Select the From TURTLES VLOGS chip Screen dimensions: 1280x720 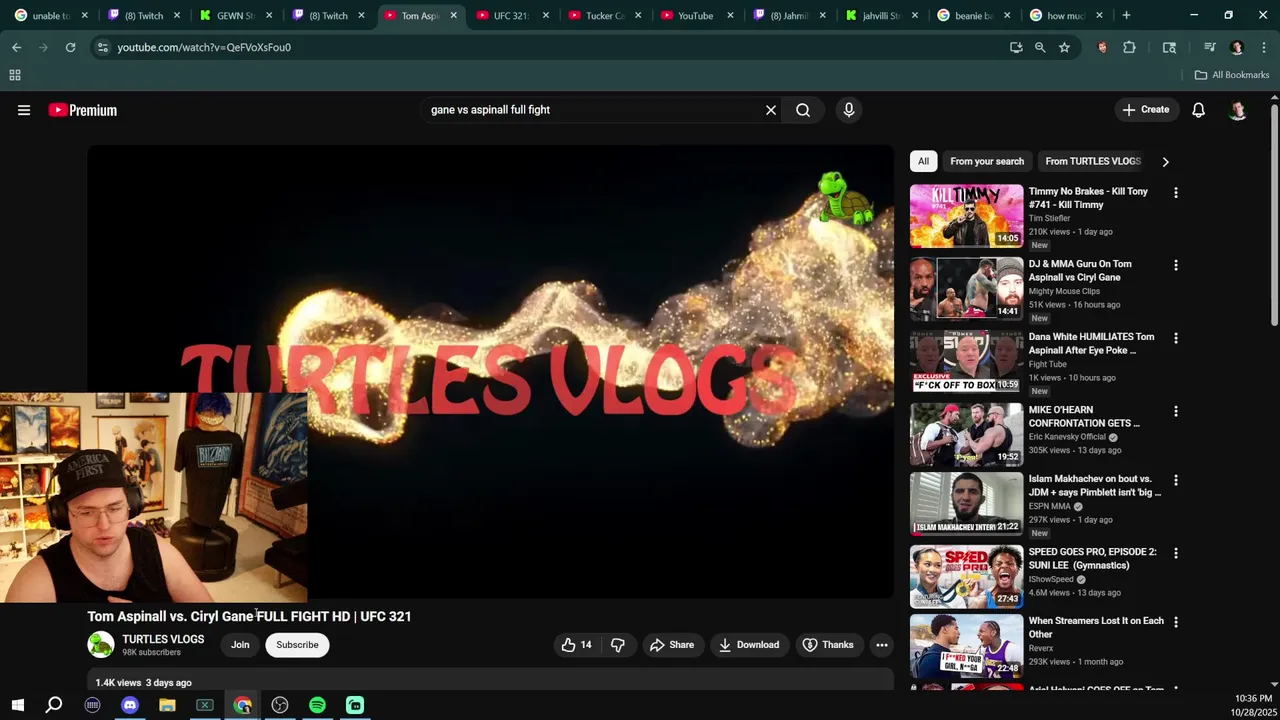coord(1092,161)
